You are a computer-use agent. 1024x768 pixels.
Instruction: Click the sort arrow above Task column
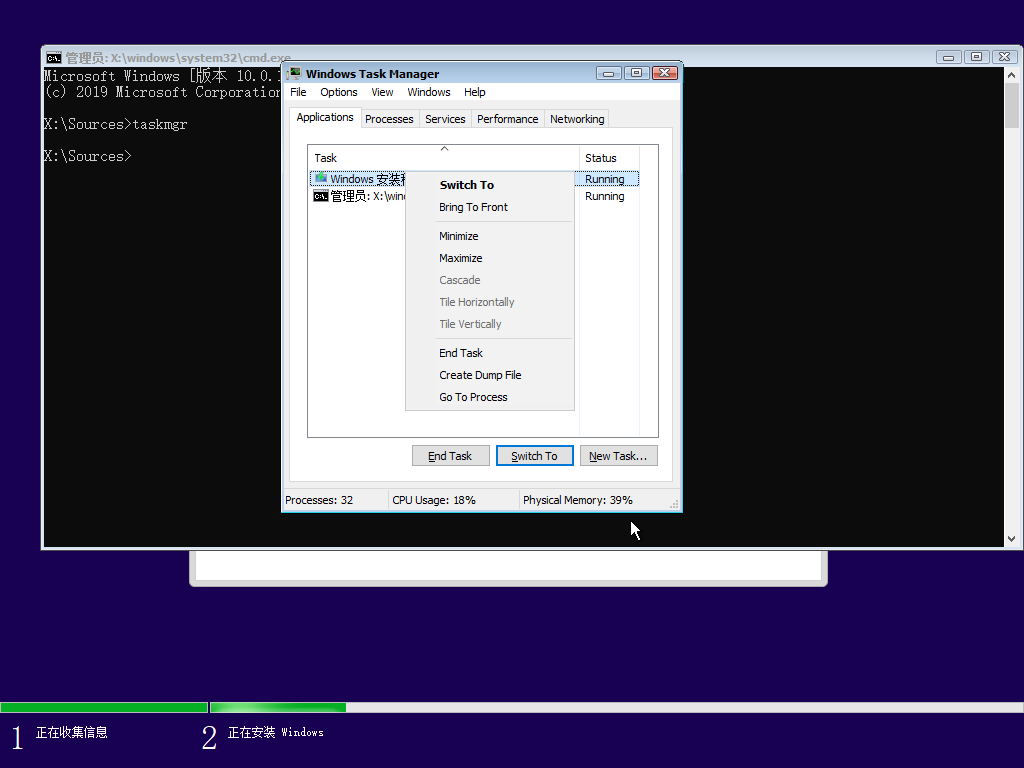pyautogui.click(x=444, y=149)
